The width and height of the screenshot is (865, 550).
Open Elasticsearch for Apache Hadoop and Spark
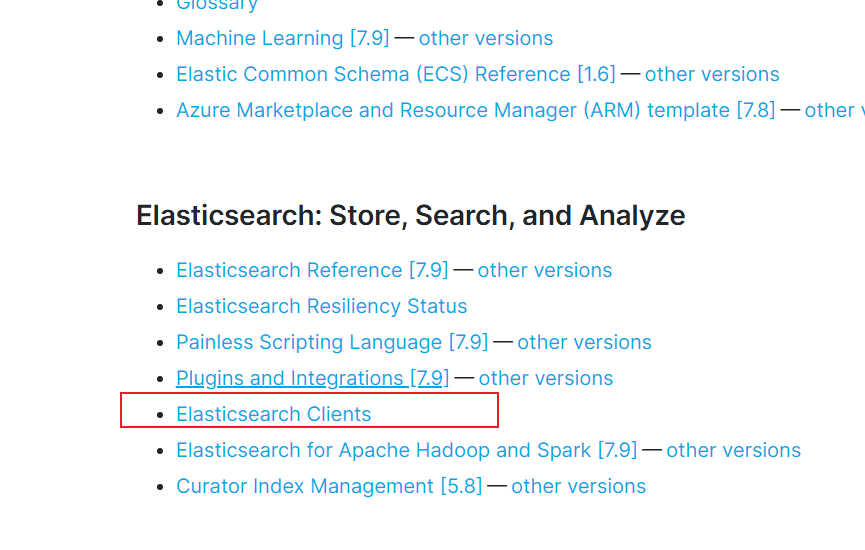(407, 450)
